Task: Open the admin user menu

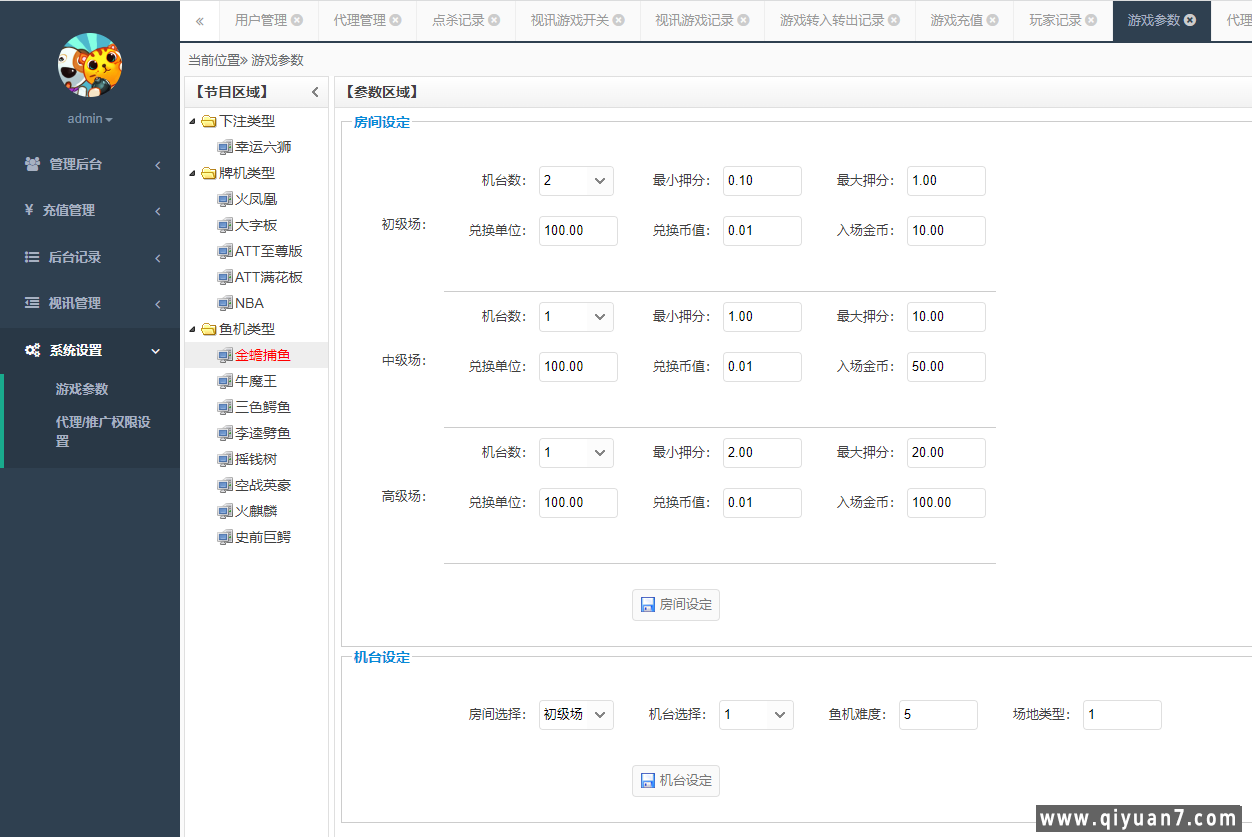Action: (89, 118)
